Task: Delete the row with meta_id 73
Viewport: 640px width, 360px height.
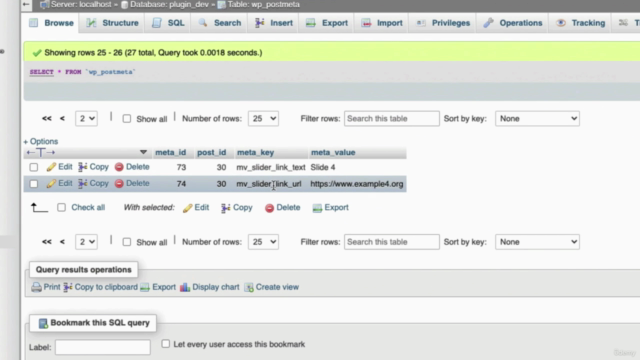Action: point(132,167)
